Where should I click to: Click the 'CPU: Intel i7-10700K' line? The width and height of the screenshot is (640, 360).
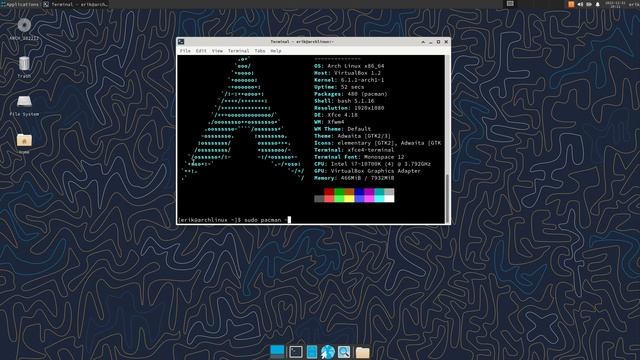372,164
